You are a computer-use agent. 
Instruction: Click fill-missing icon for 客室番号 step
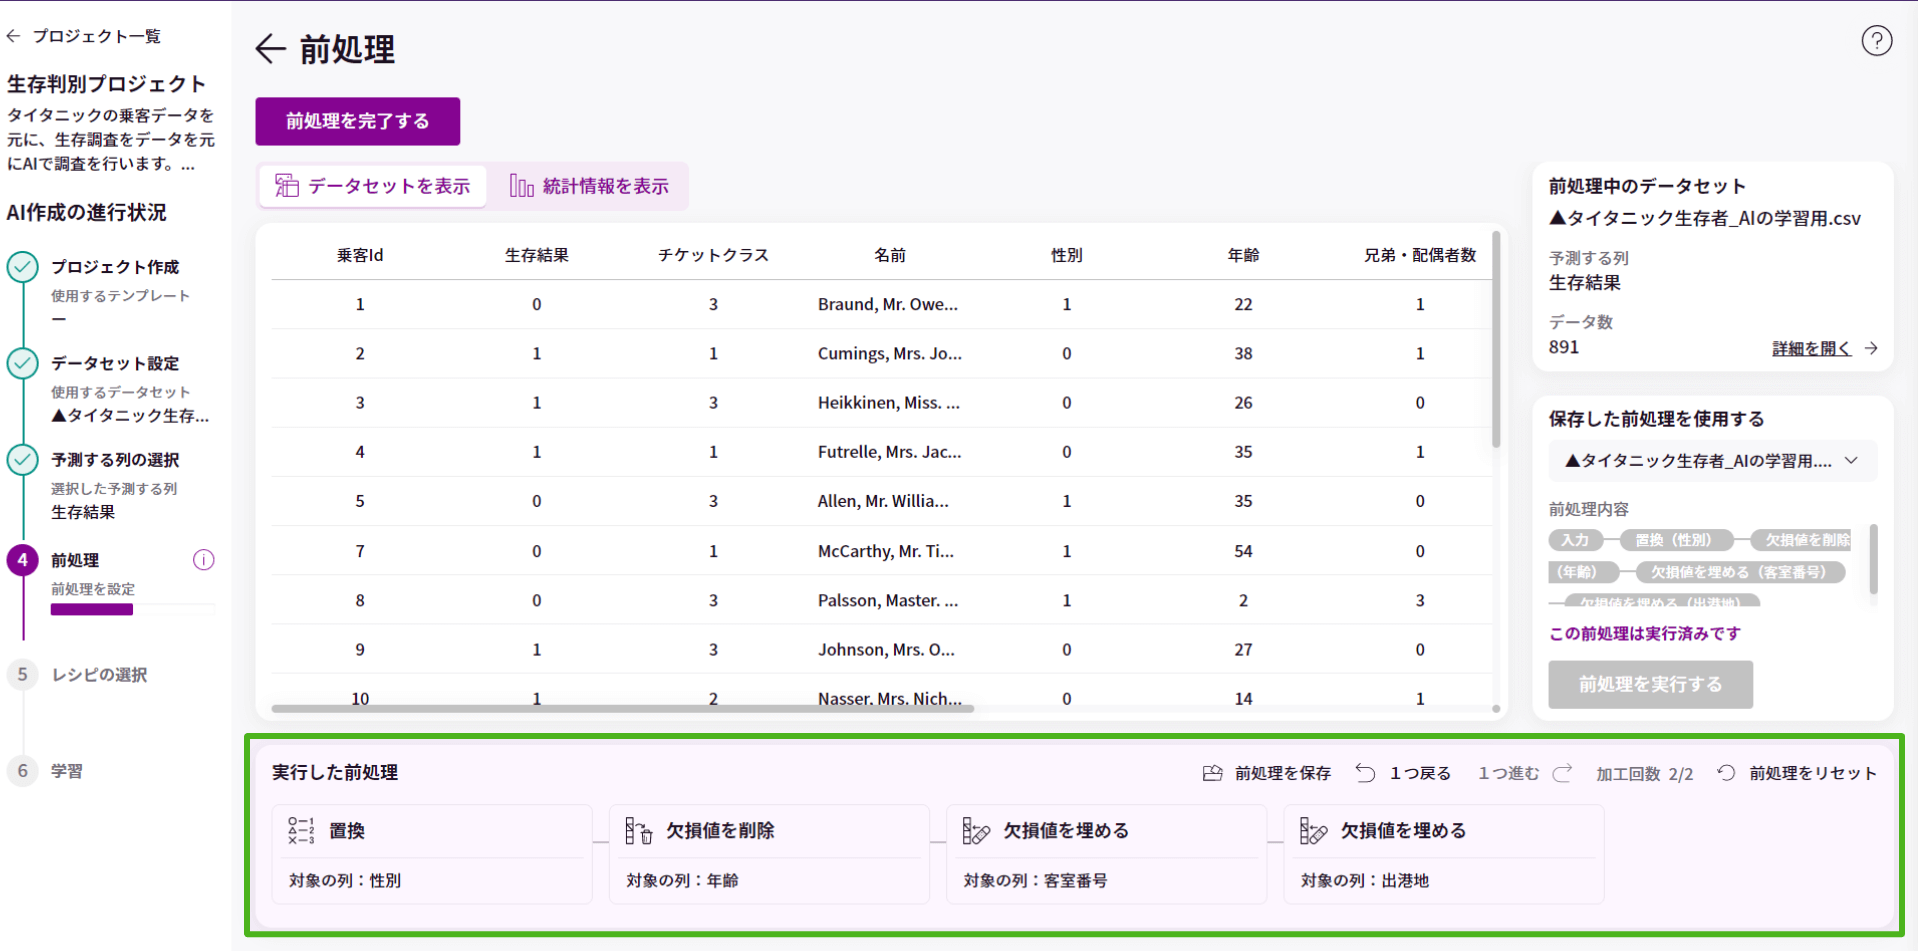click(x=975, y=830)
